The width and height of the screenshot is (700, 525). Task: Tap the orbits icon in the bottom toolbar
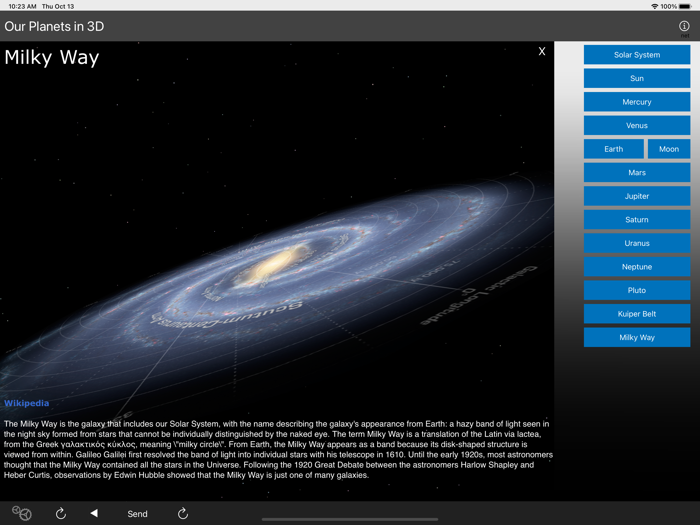[21, 513]
